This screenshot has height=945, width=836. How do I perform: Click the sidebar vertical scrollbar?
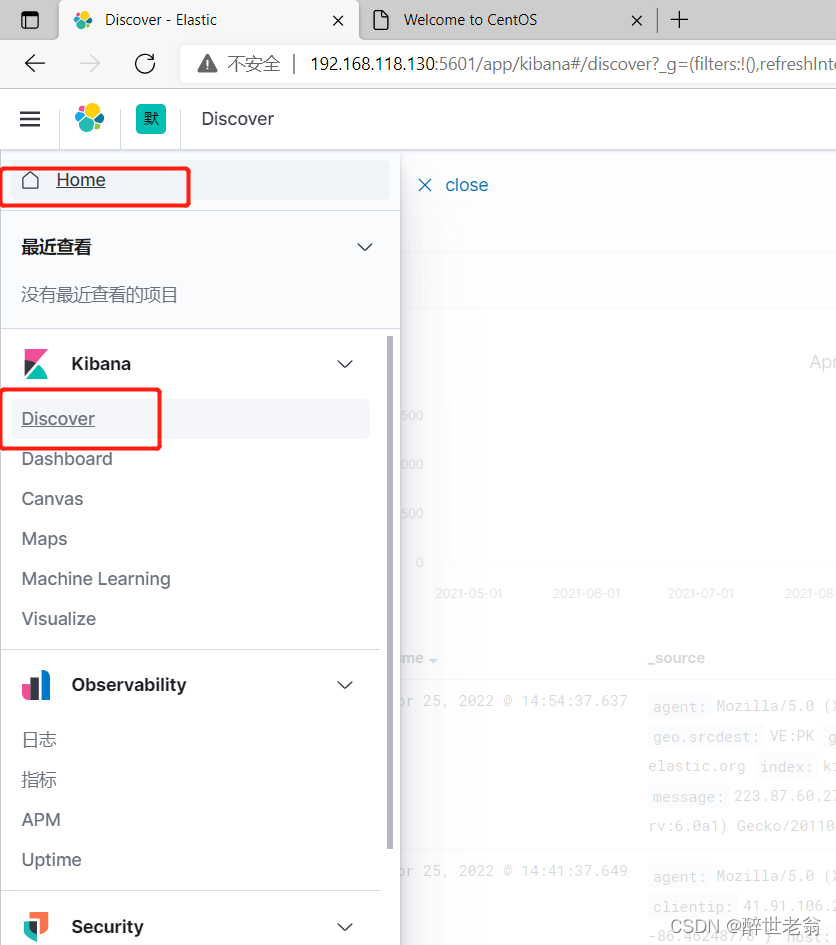point(390,593)
